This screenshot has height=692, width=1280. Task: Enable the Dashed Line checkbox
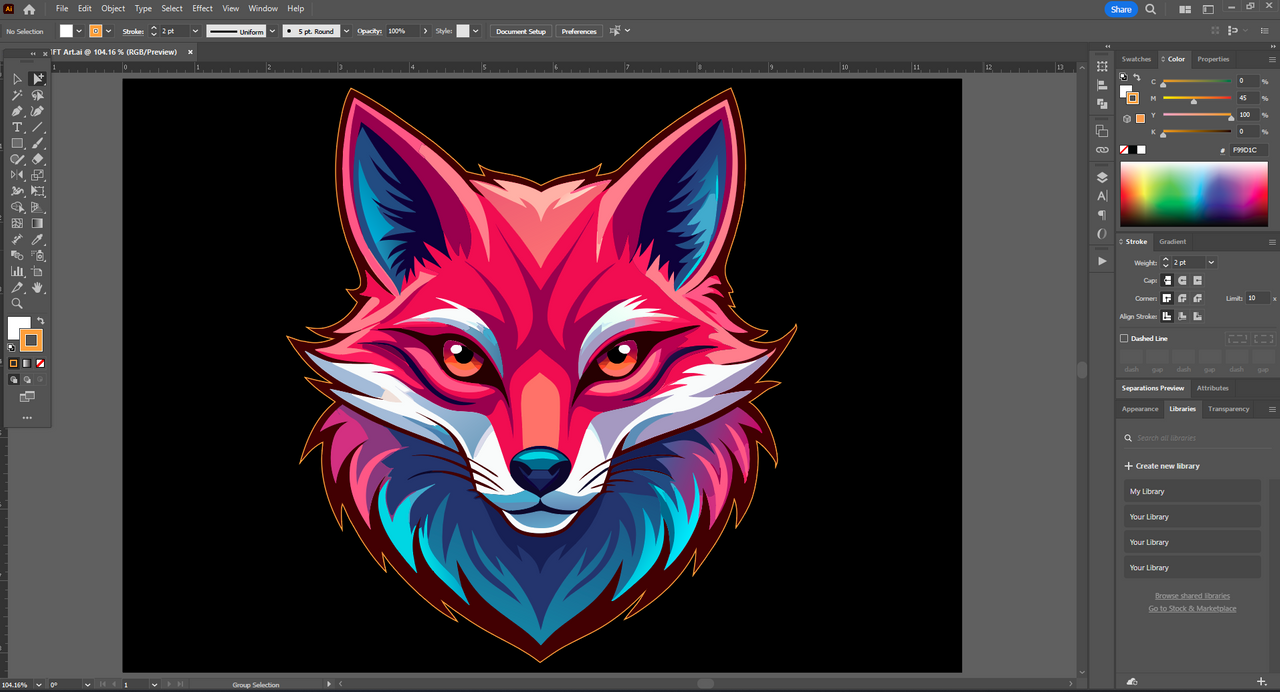[x=1124, y=339]
